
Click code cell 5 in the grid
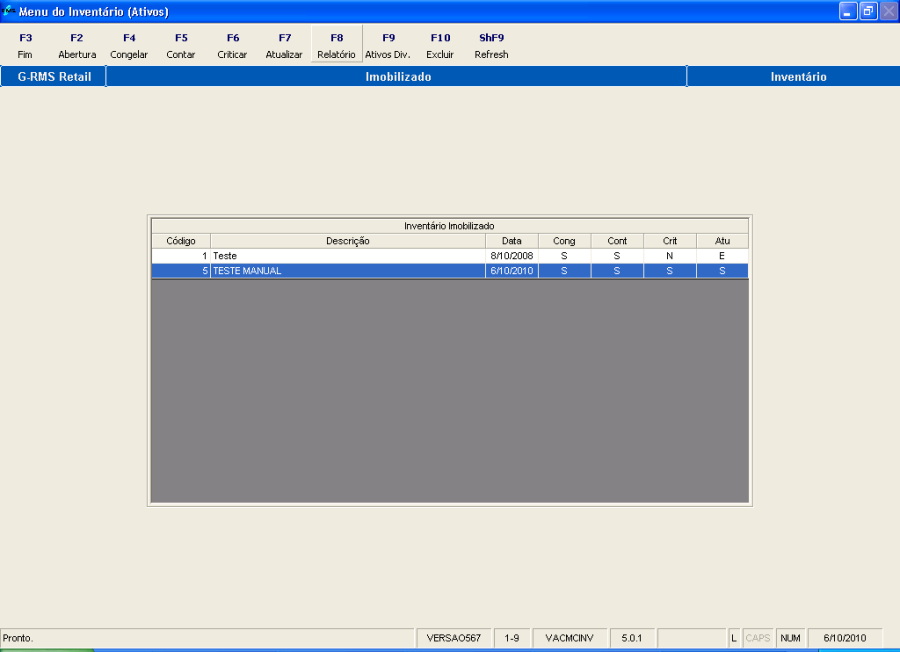[x=181, y=271]
